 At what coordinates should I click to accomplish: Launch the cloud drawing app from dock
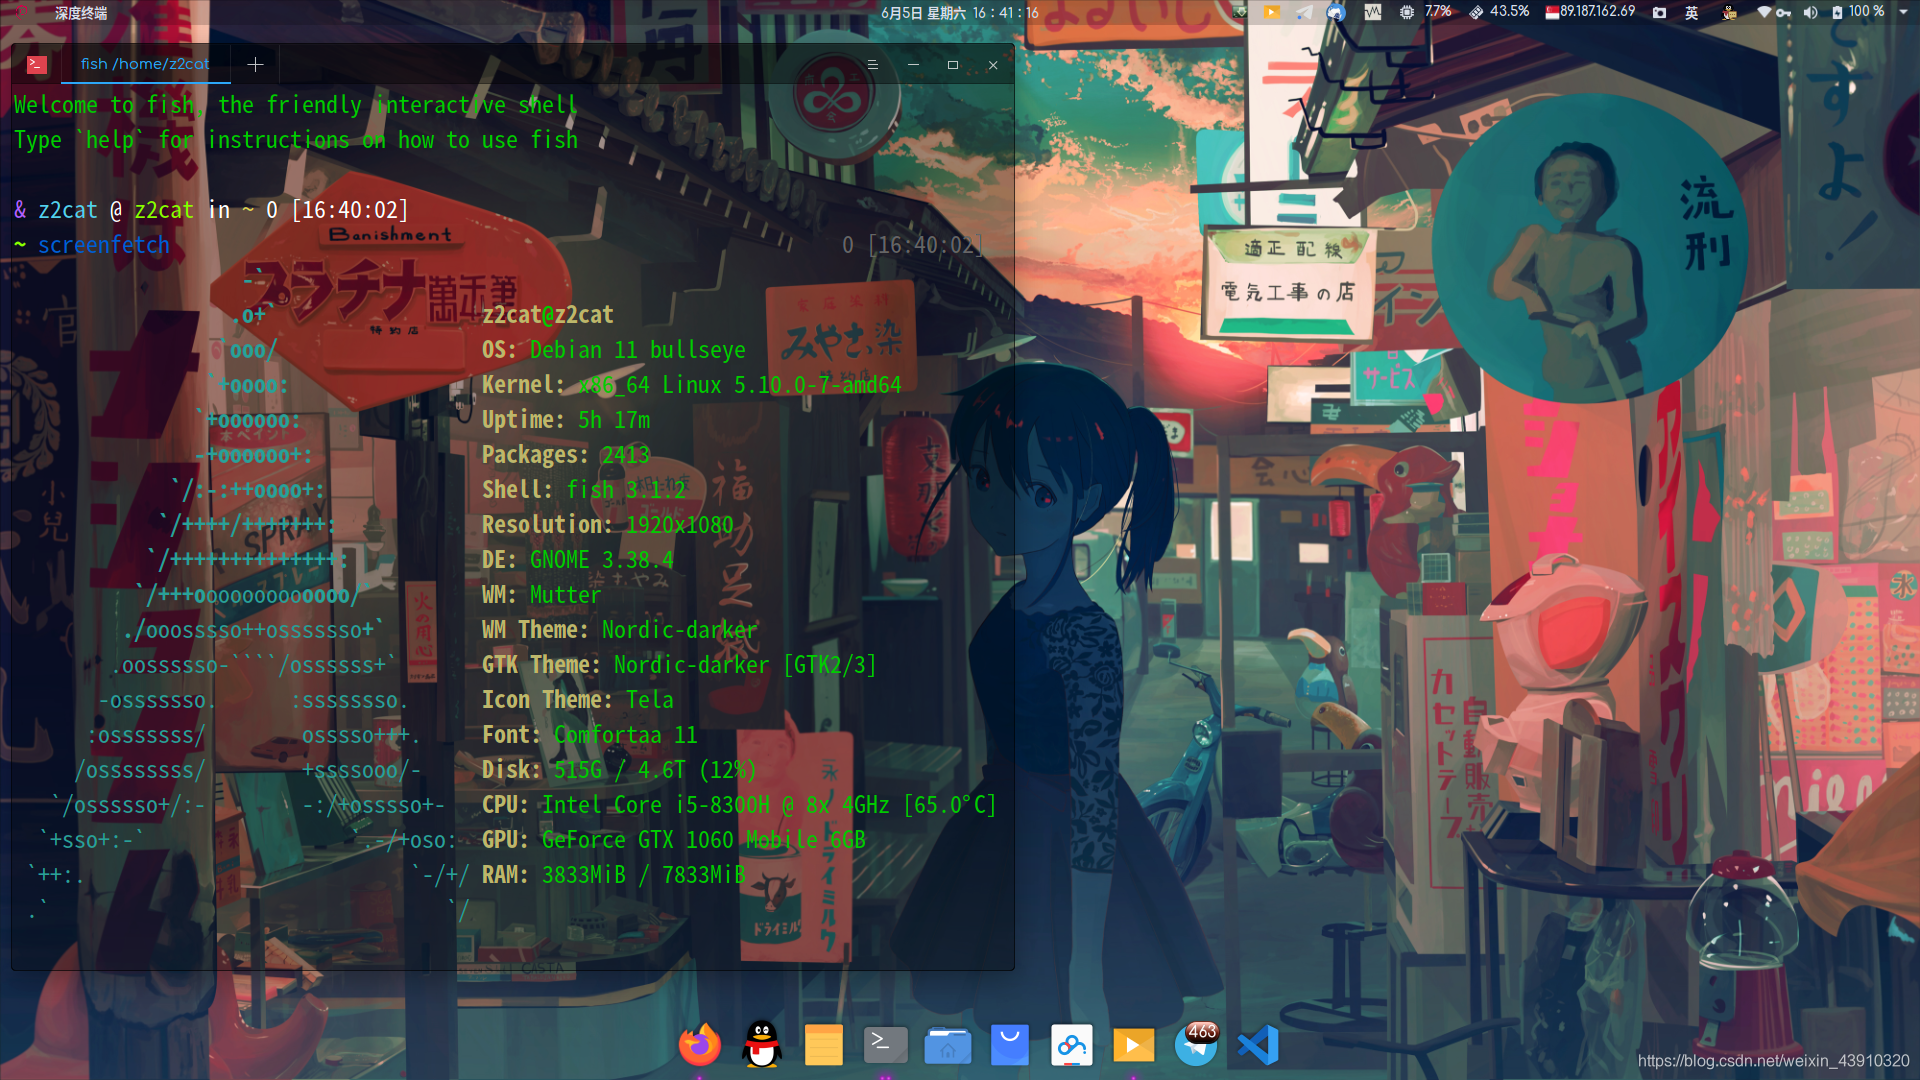[1071, 1044]
